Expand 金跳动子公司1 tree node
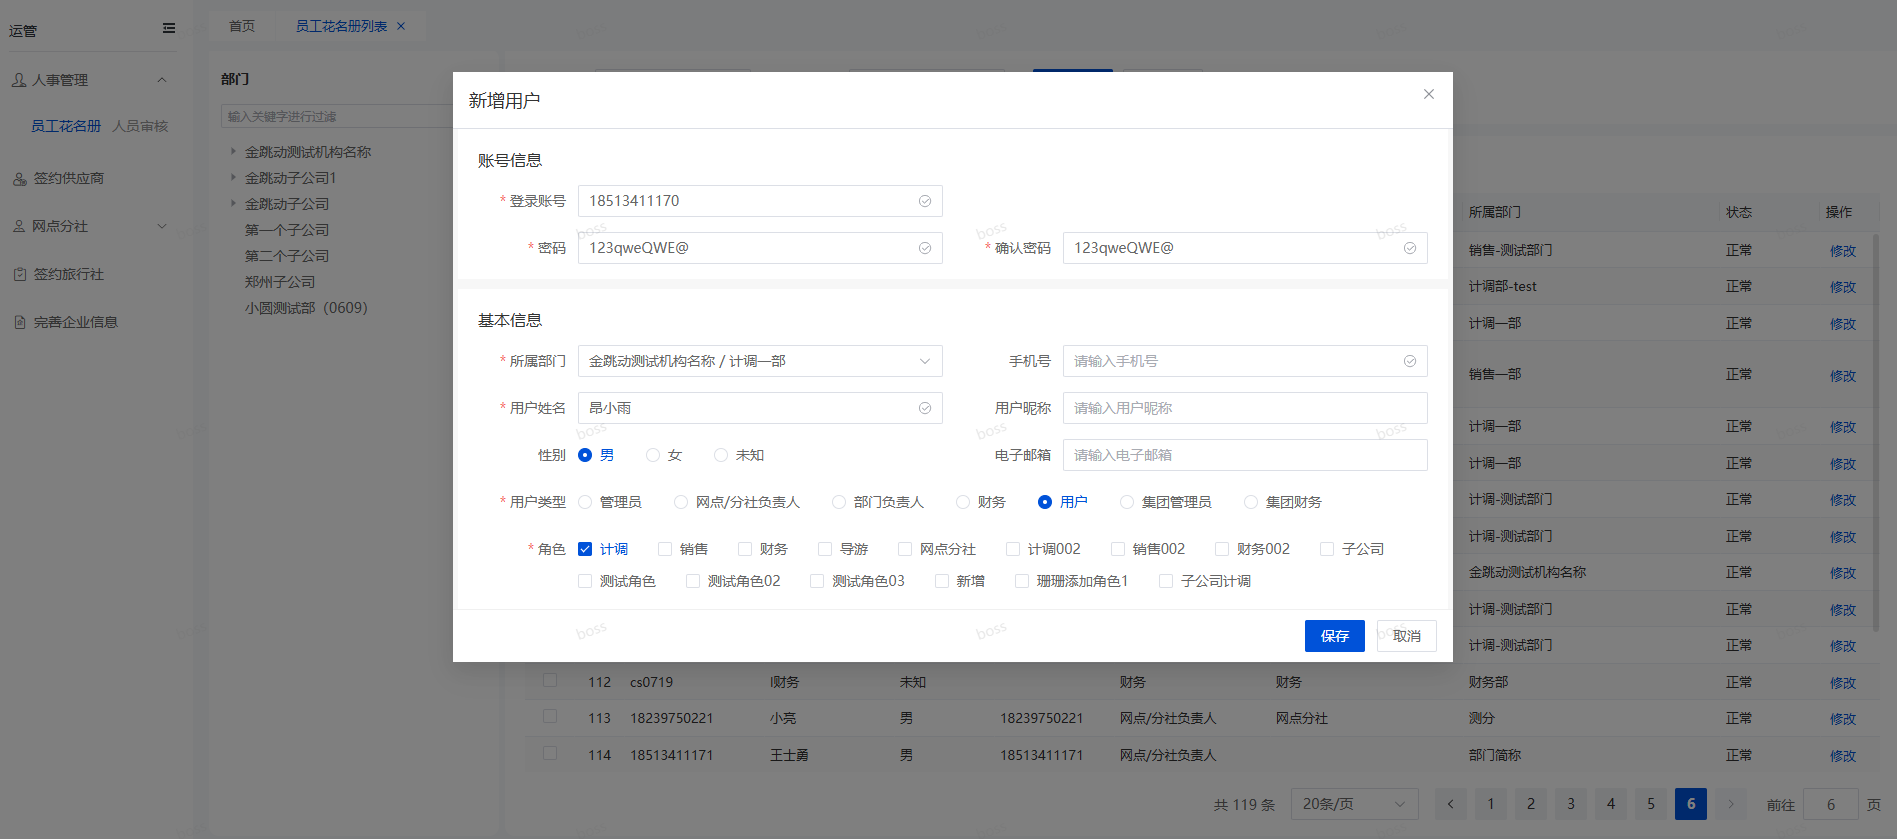 [x=233, y=178]
